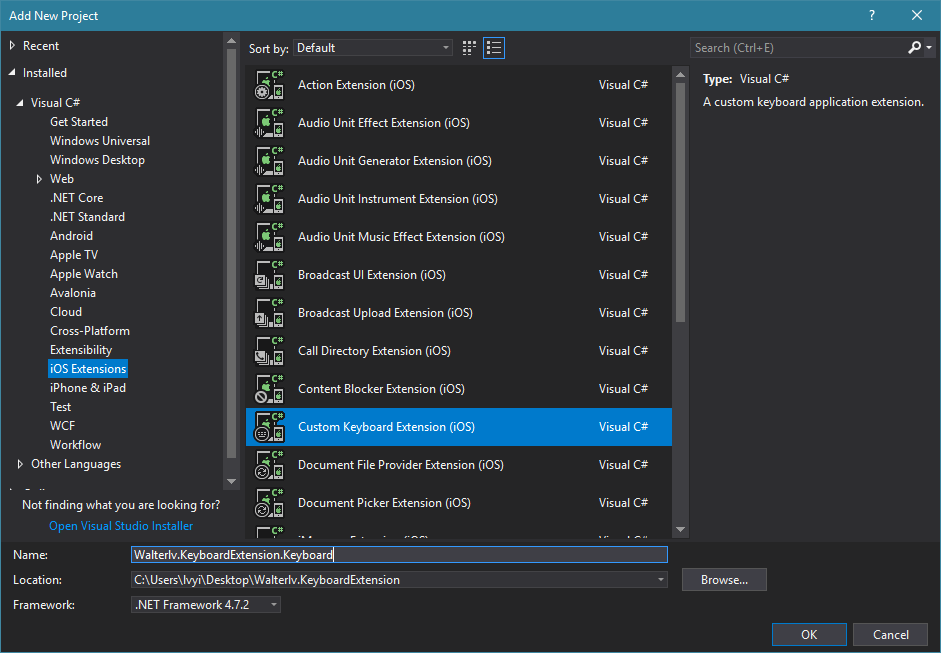Select "Document Picker Extension (iOS)" template name

[385, 503]
